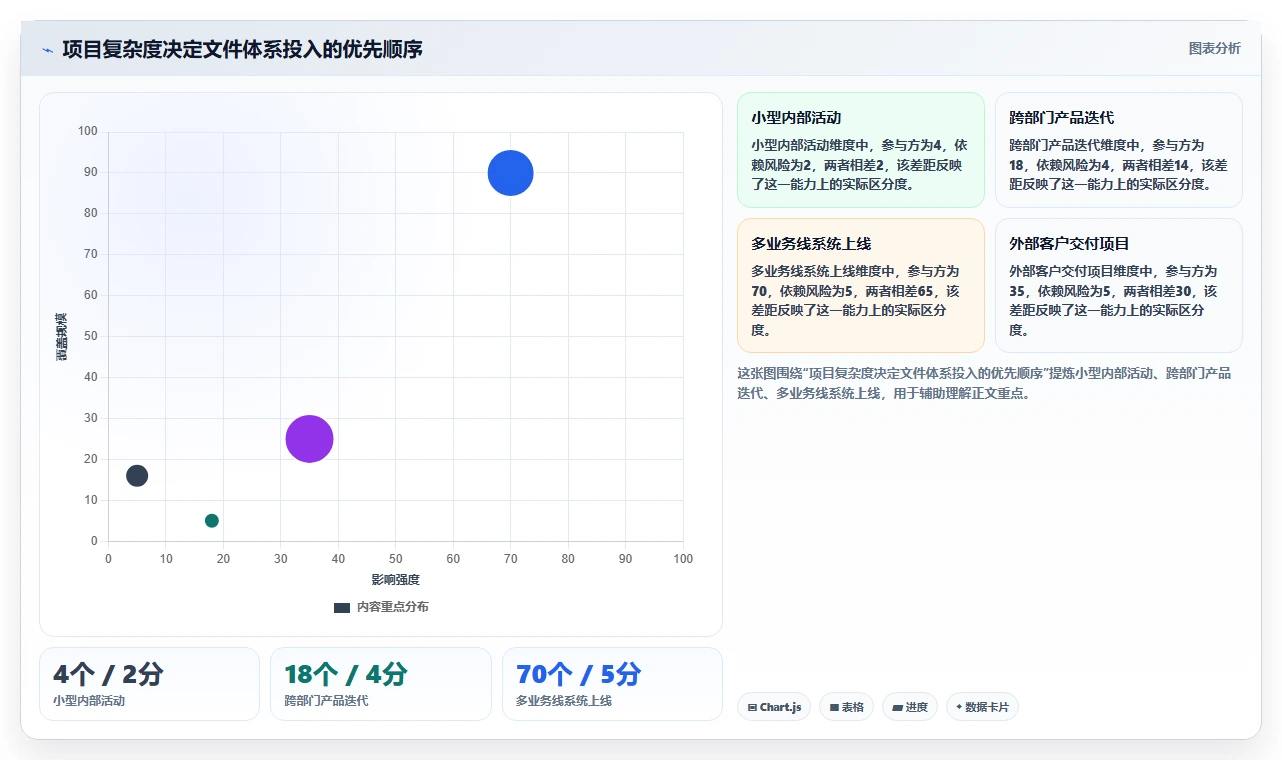Viewport: 1282px width, 760px height.
Task: Select the 外部客户交付项目 insight card
Action: 1119,286
